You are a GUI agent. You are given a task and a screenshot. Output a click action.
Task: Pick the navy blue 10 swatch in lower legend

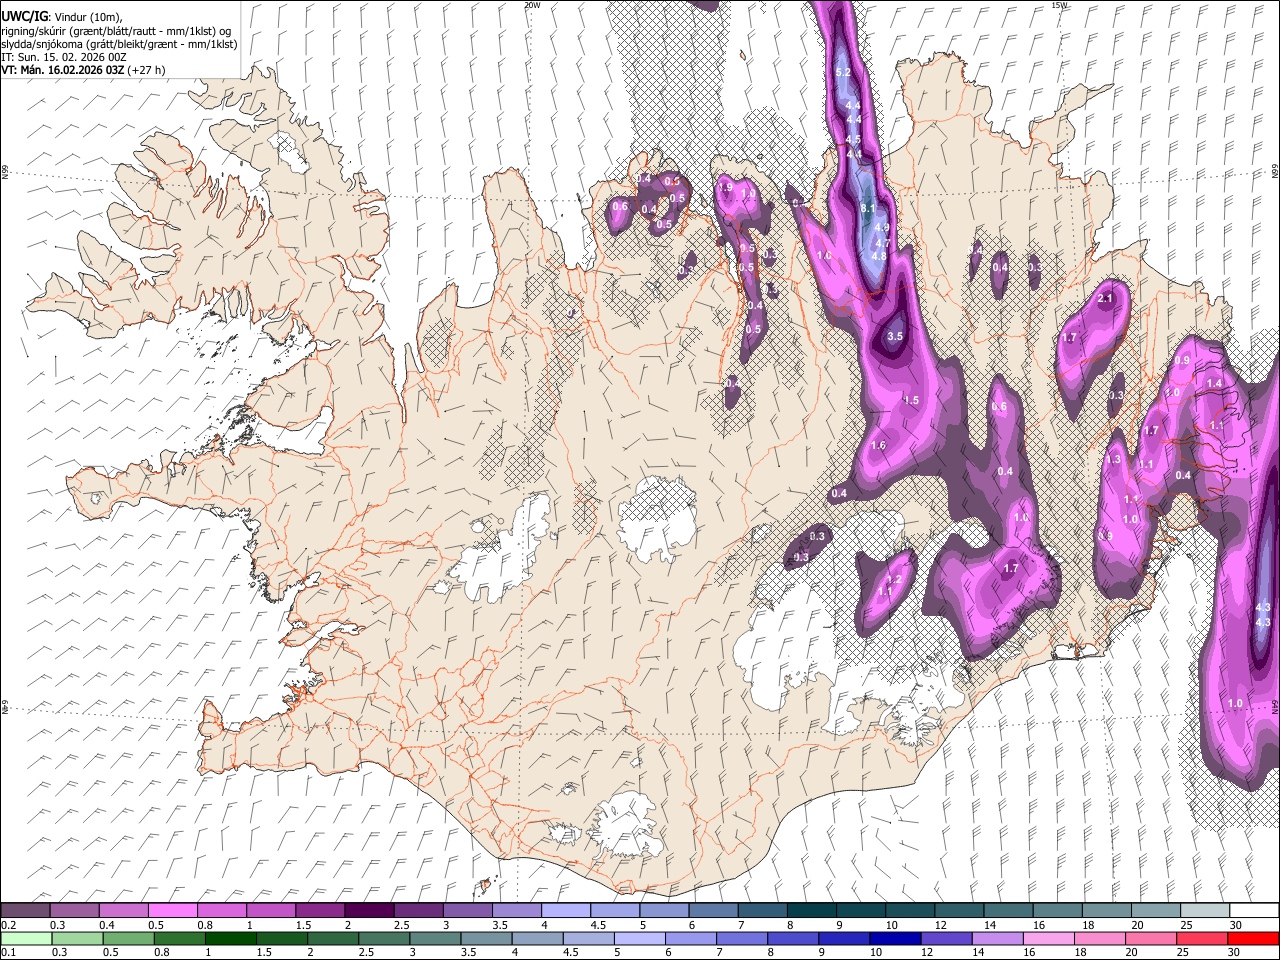[895, 938]
